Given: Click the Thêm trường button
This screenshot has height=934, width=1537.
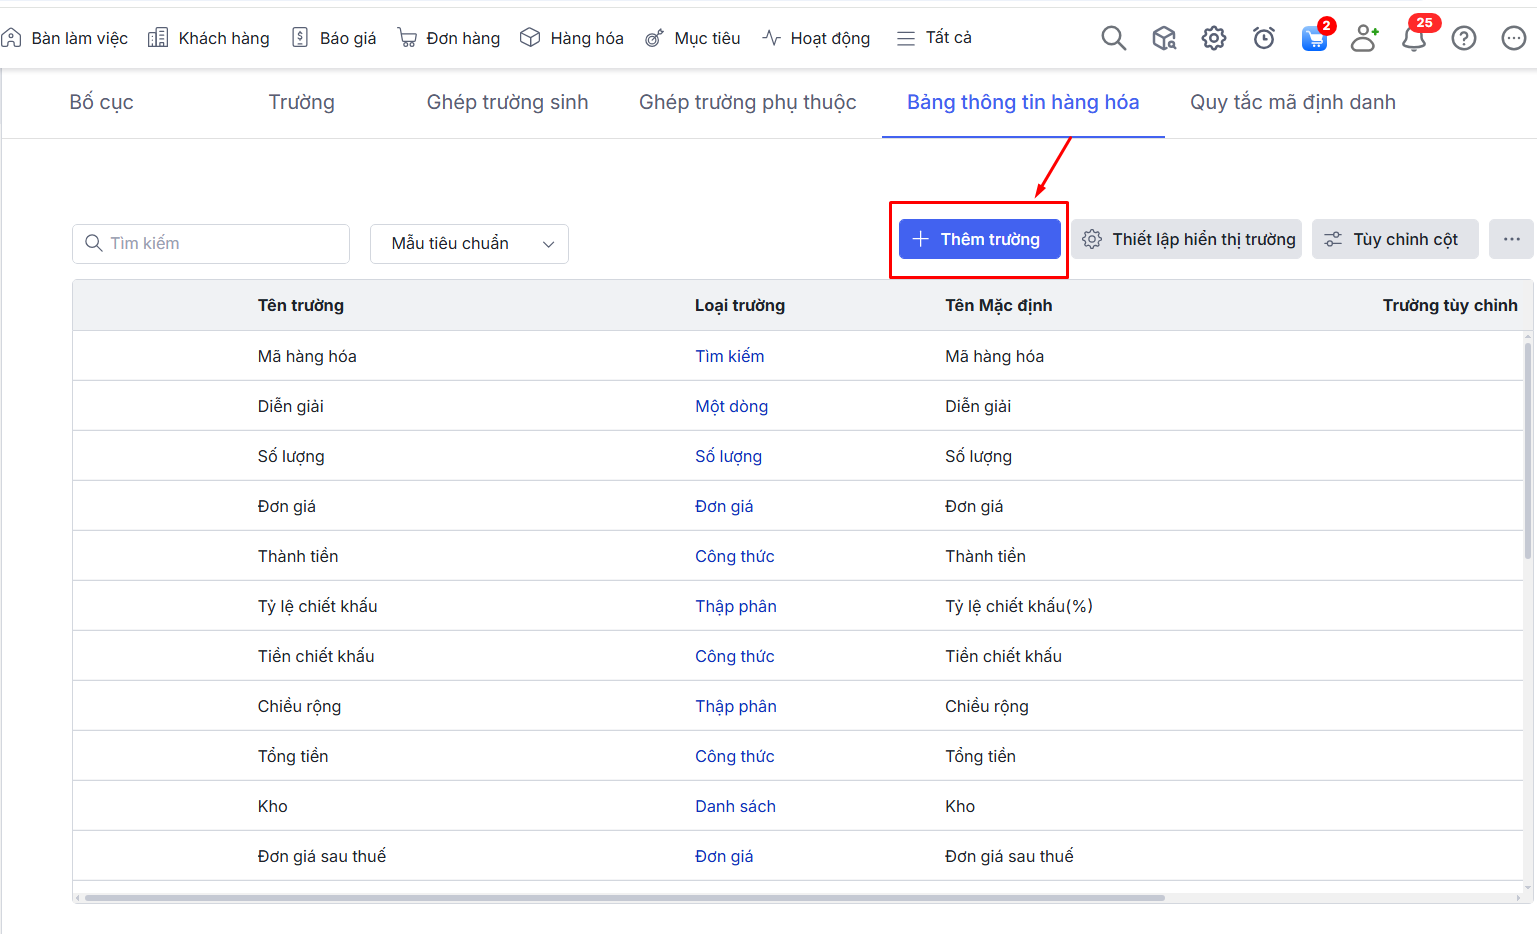Looking at the screenshot, I should coord(979,239).
